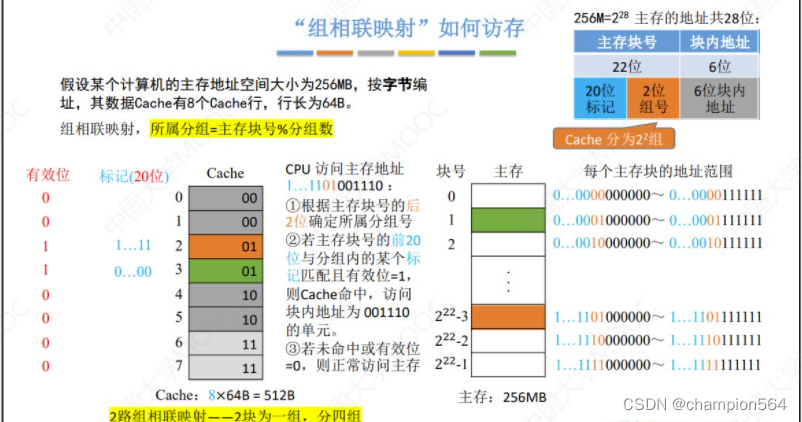Select Cache row 0 labeled 00
Screen dimensions: 802x422
click(226, 198)
